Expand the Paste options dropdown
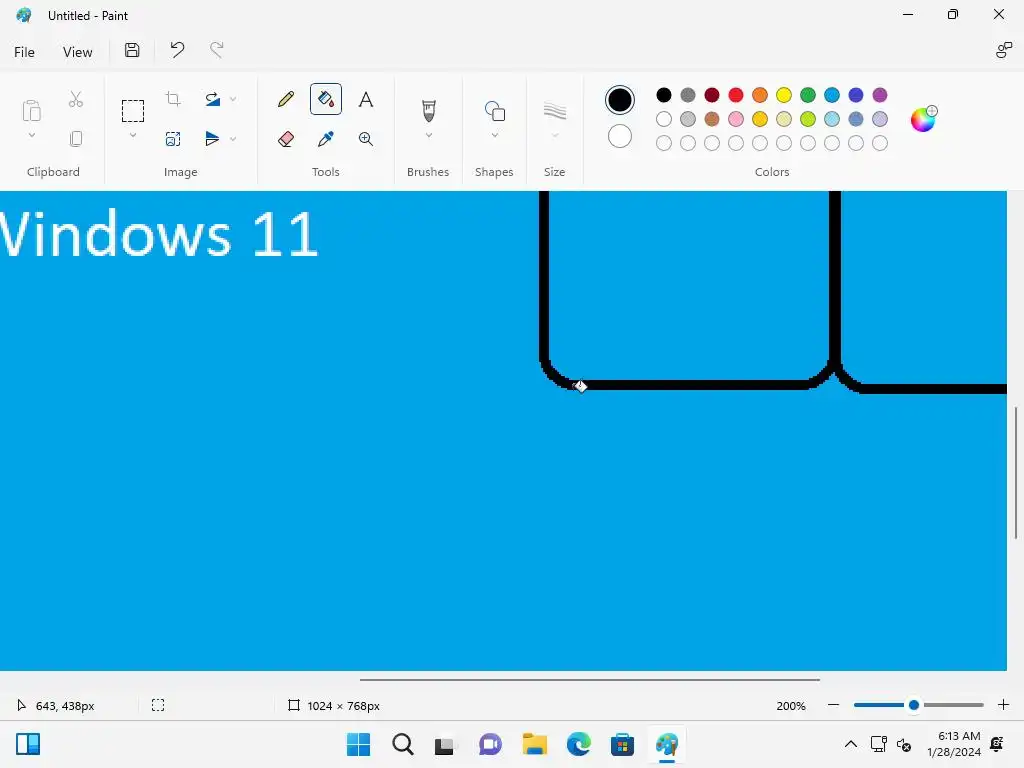The height and width of the screenshot is (768, 1024). [x=31, y=135]
